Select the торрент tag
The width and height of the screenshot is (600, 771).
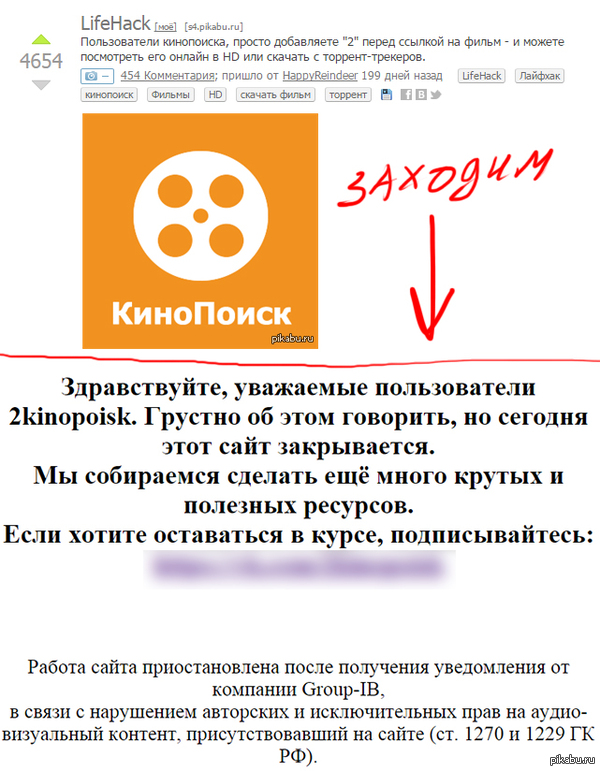tap(348, 94)
